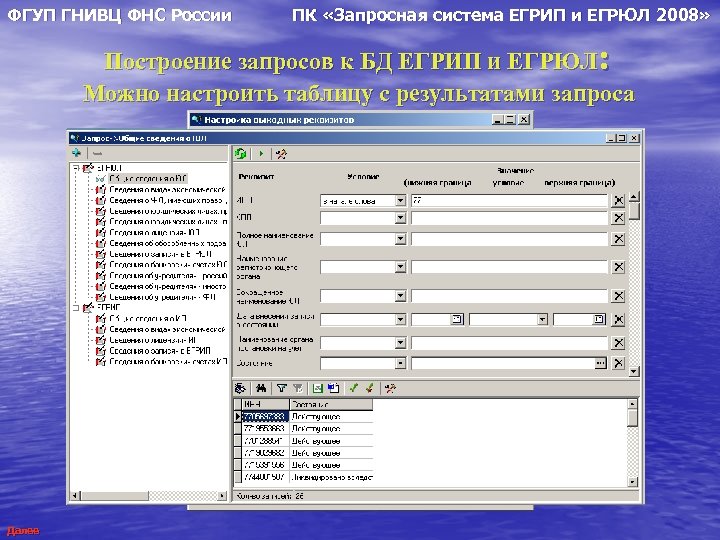Select Сведения о банковских счетах ЮЛ item
Screen dimensions: 720x540
[x=168, y=264]
